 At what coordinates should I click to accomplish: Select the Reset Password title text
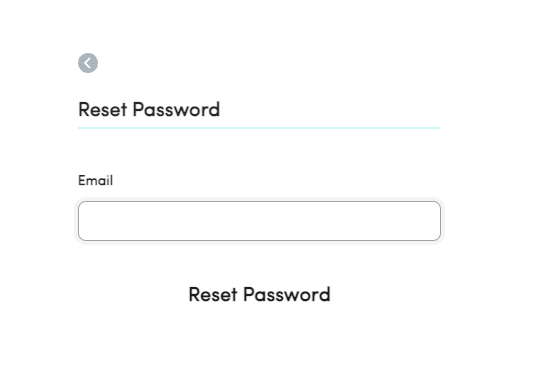point(149,109)
